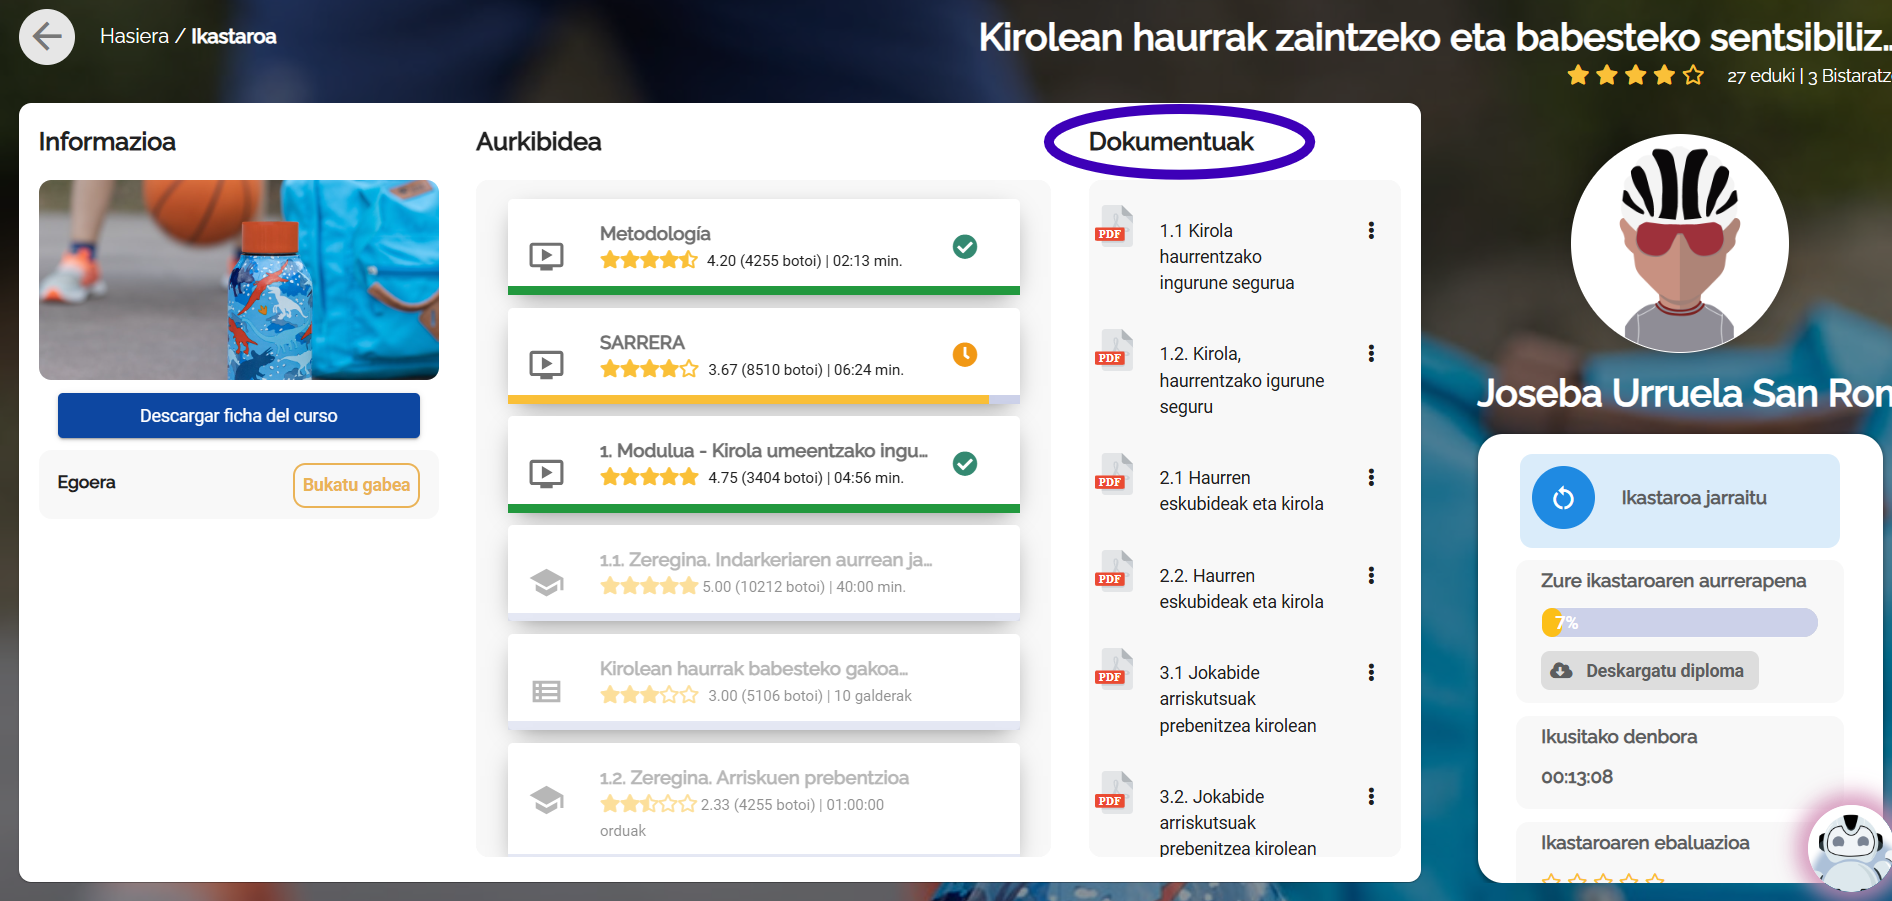The height and width of the screenshot is (901, 1892).
Task: Click the orange clock status on SARRERA
Action: click(964, 355)
